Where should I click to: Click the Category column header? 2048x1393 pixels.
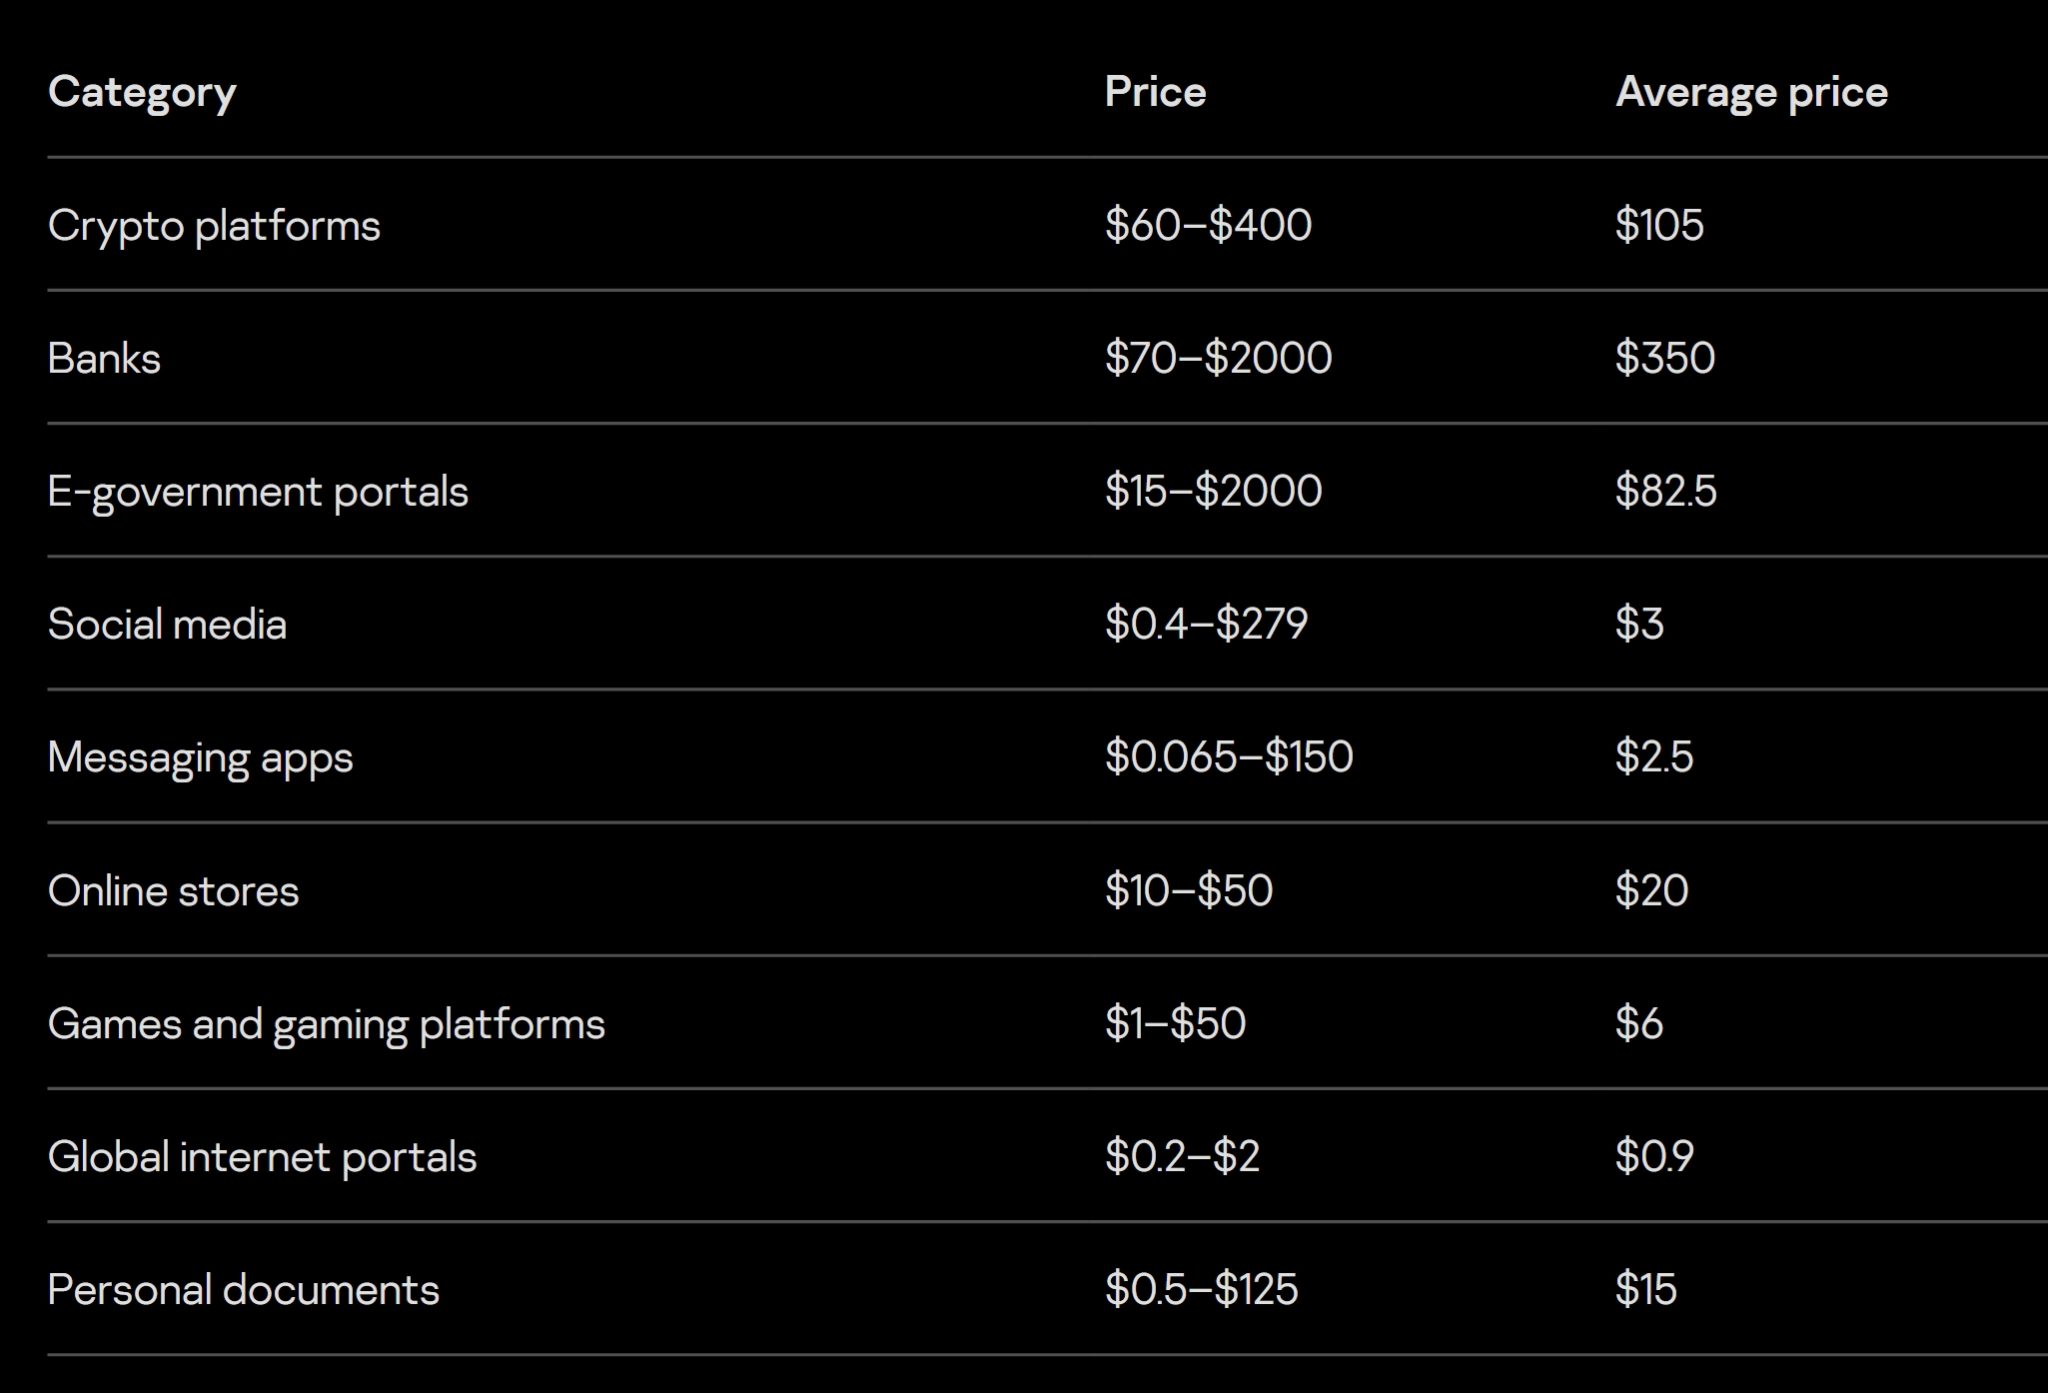pos(142,93)
